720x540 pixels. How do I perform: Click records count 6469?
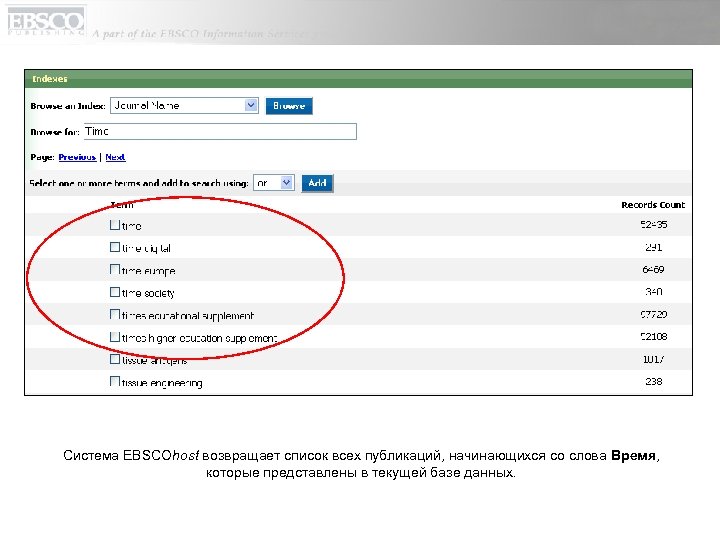point(653,270)
